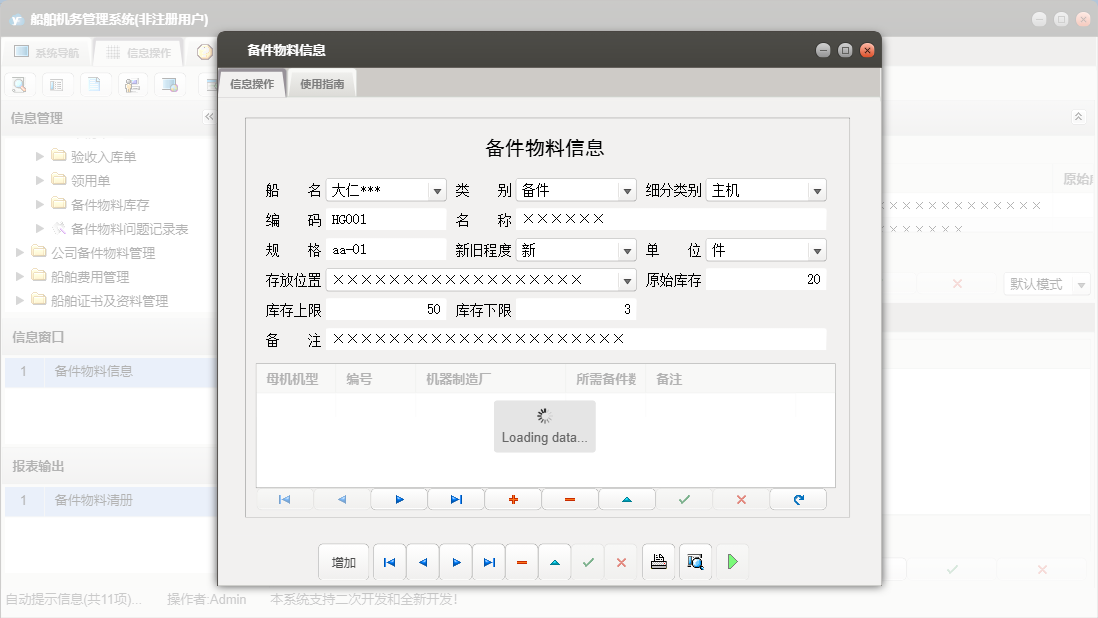
Task: Edit a record using the blue triangle icon
Action: tap(627, 498)
